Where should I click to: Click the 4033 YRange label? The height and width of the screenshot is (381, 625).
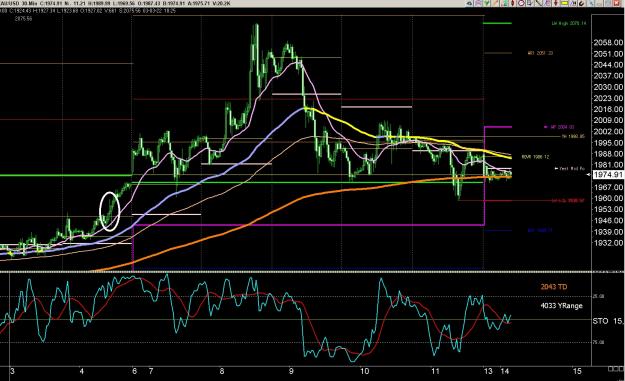[561, 306]
